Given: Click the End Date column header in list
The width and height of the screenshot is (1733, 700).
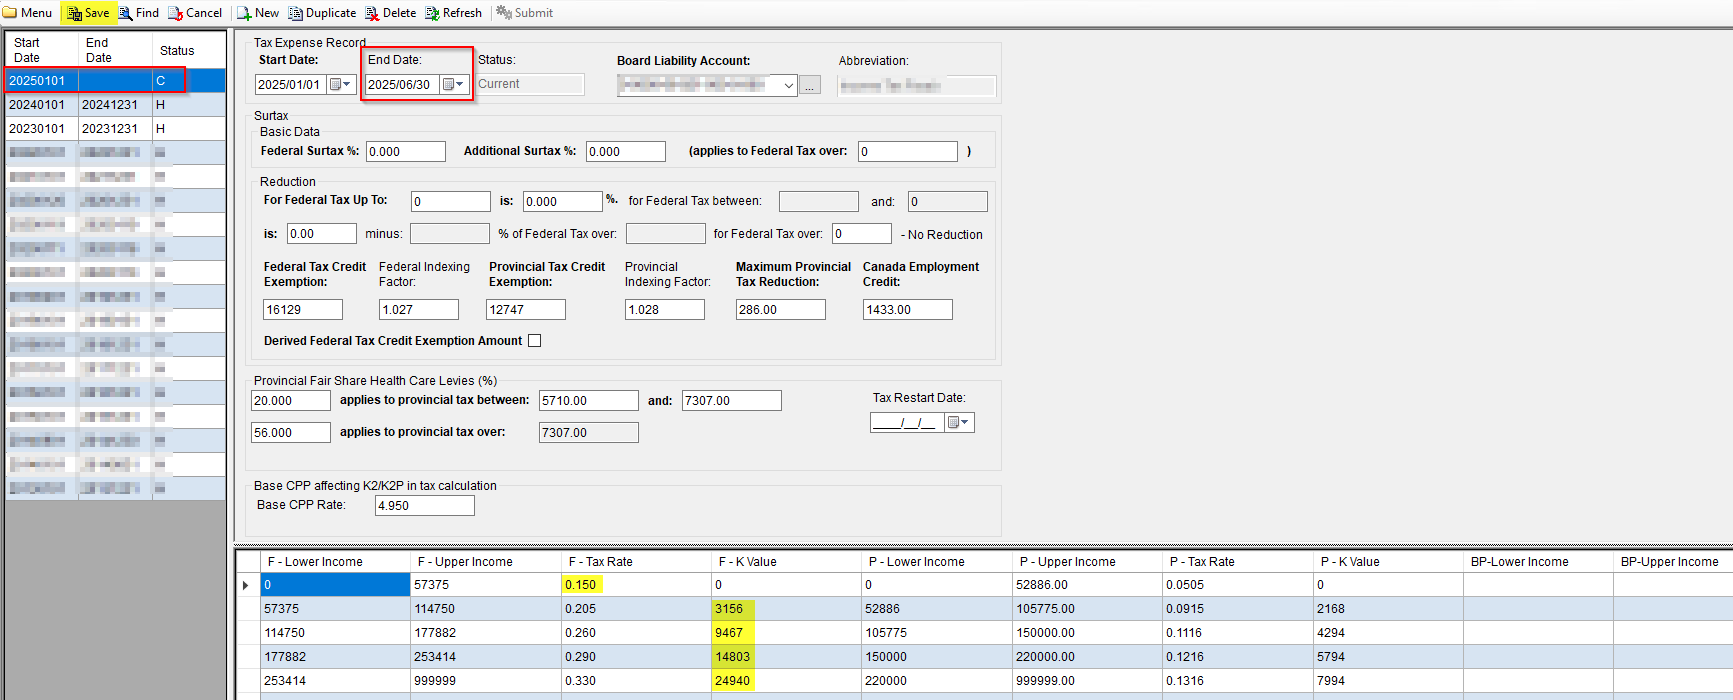Looking at the screenshot, I should [x=115, y=50].
